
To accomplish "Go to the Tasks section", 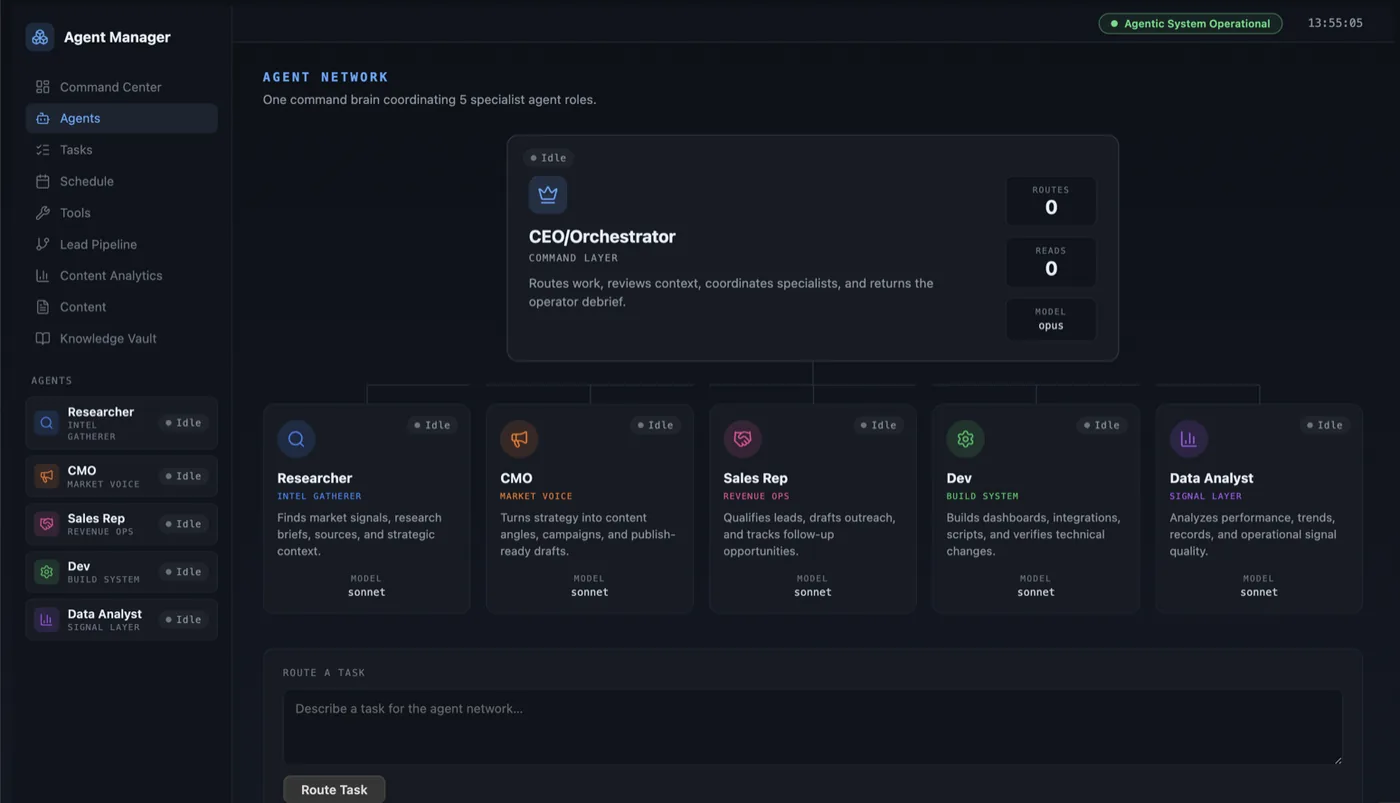I will click(122, 150).
